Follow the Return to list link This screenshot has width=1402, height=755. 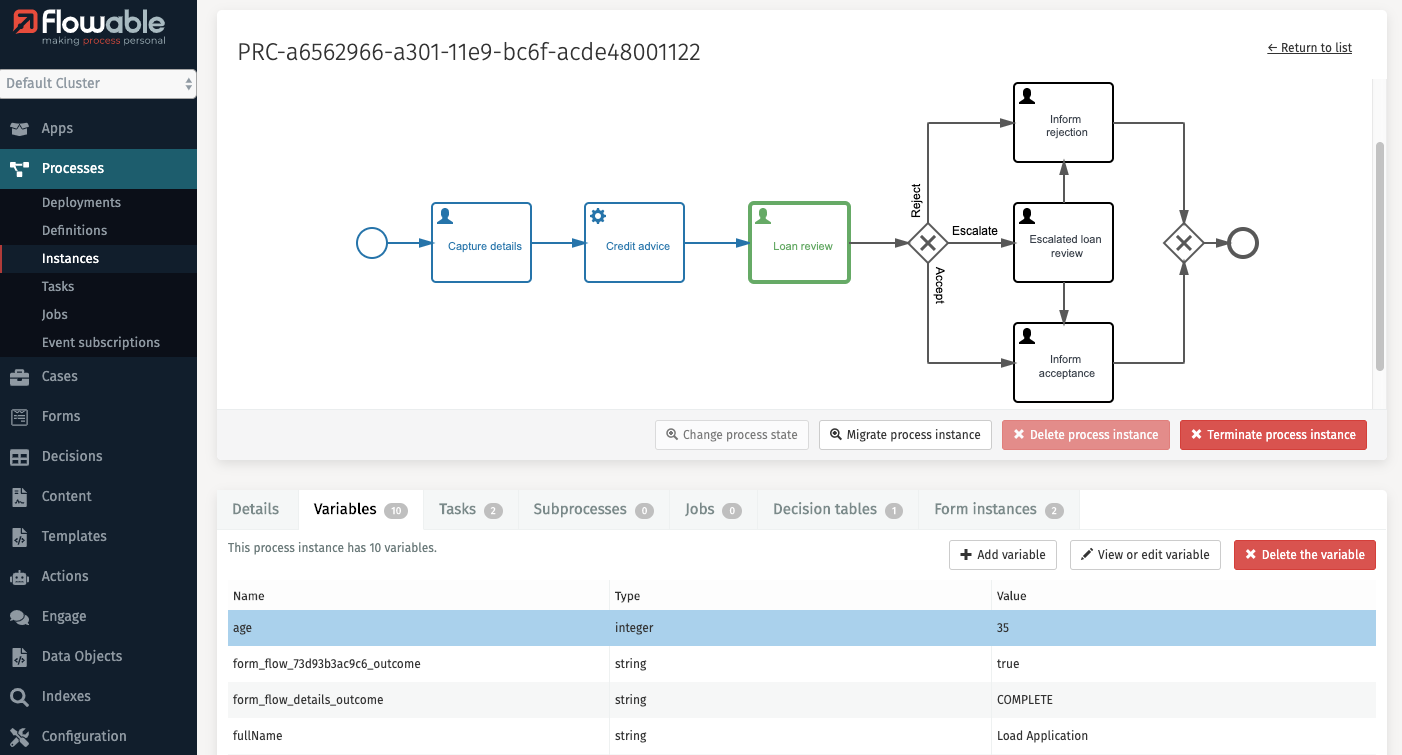pyautogui.click(x=1309, y=48)
